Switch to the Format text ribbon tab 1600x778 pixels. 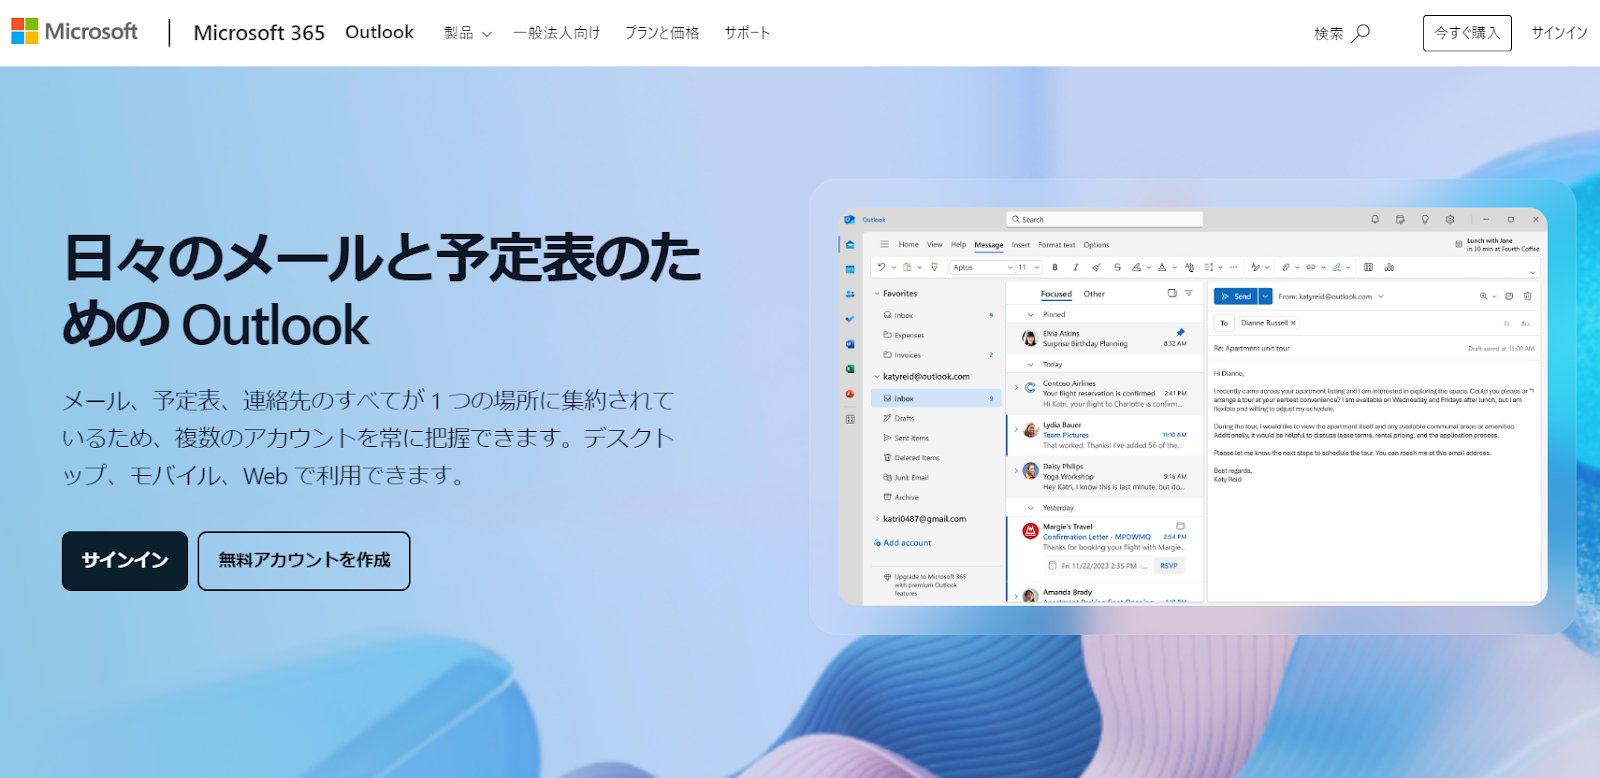pyautogui.click(x=1056, y=244)
